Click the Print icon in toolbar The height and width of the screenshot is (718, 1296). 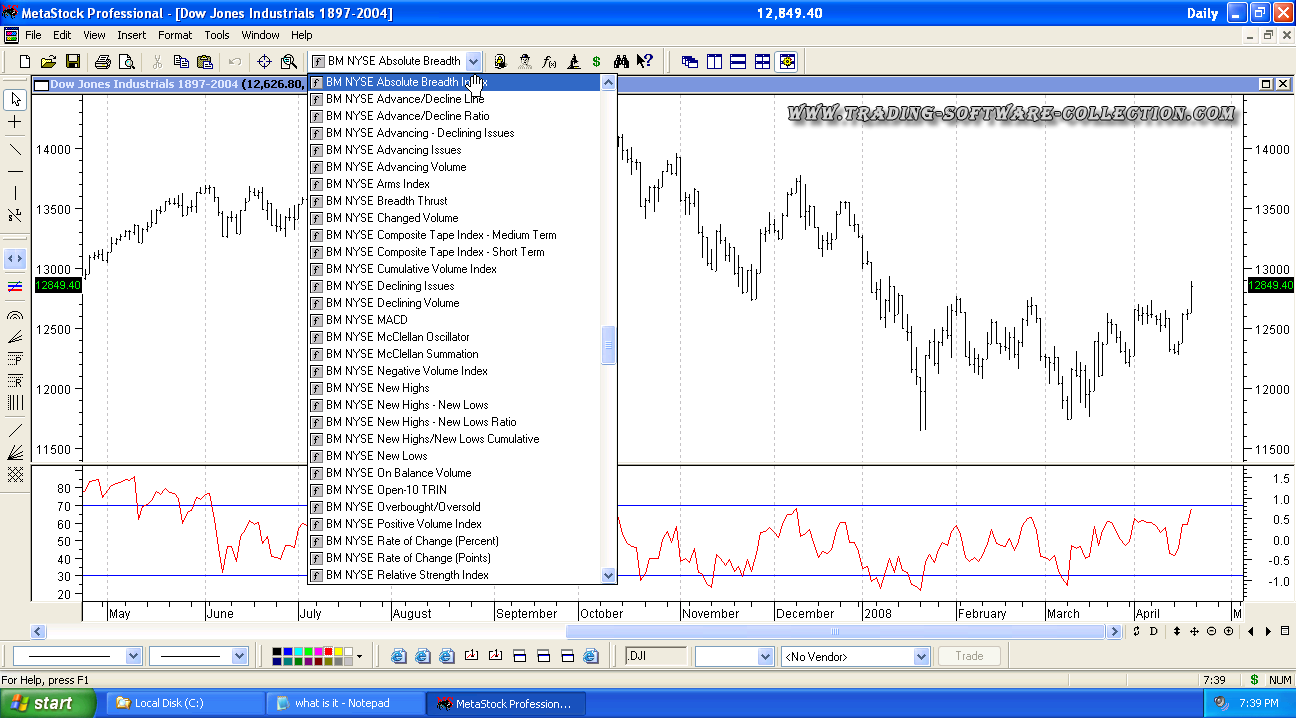(103, 62)
